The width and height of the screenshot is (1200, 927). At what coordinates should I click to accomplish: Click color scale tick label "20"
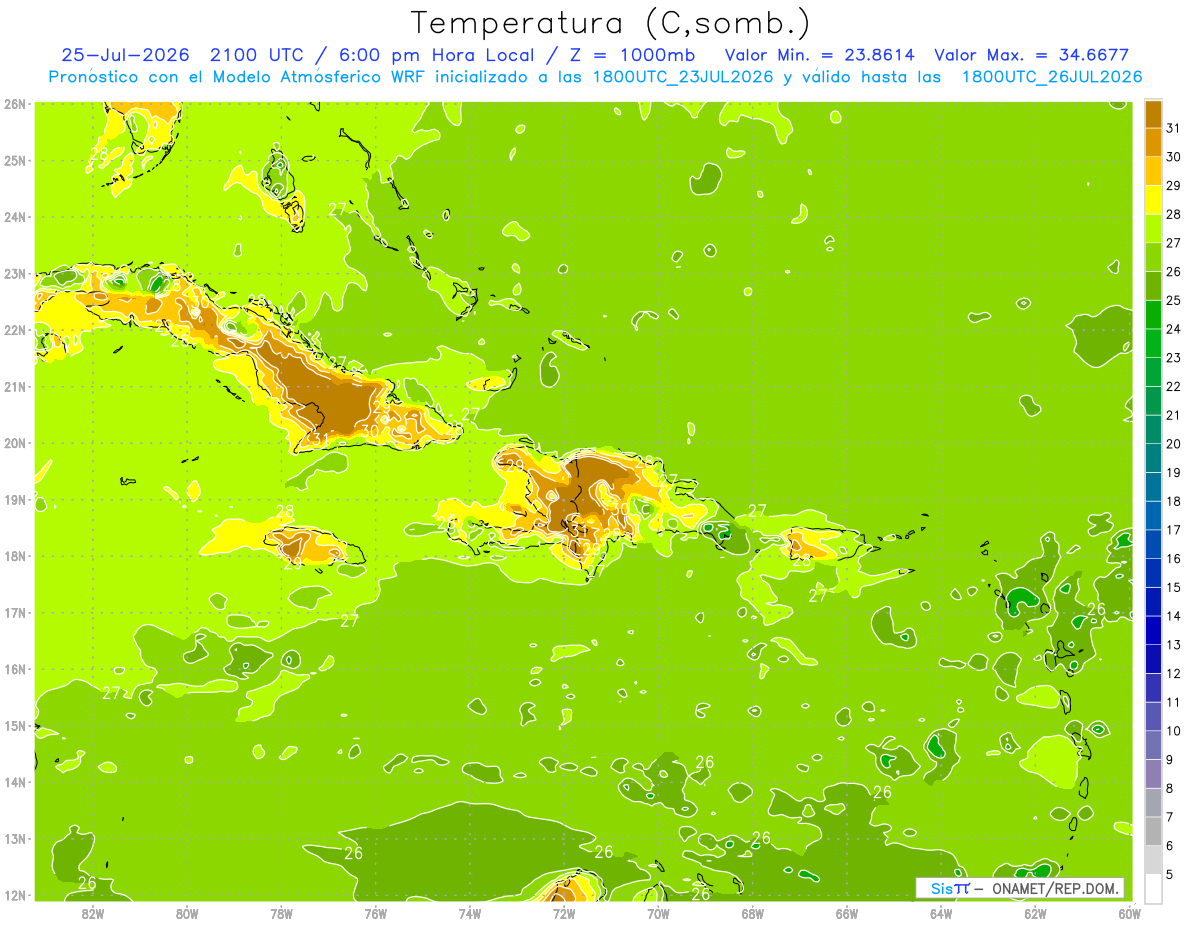coord(1173,444)
